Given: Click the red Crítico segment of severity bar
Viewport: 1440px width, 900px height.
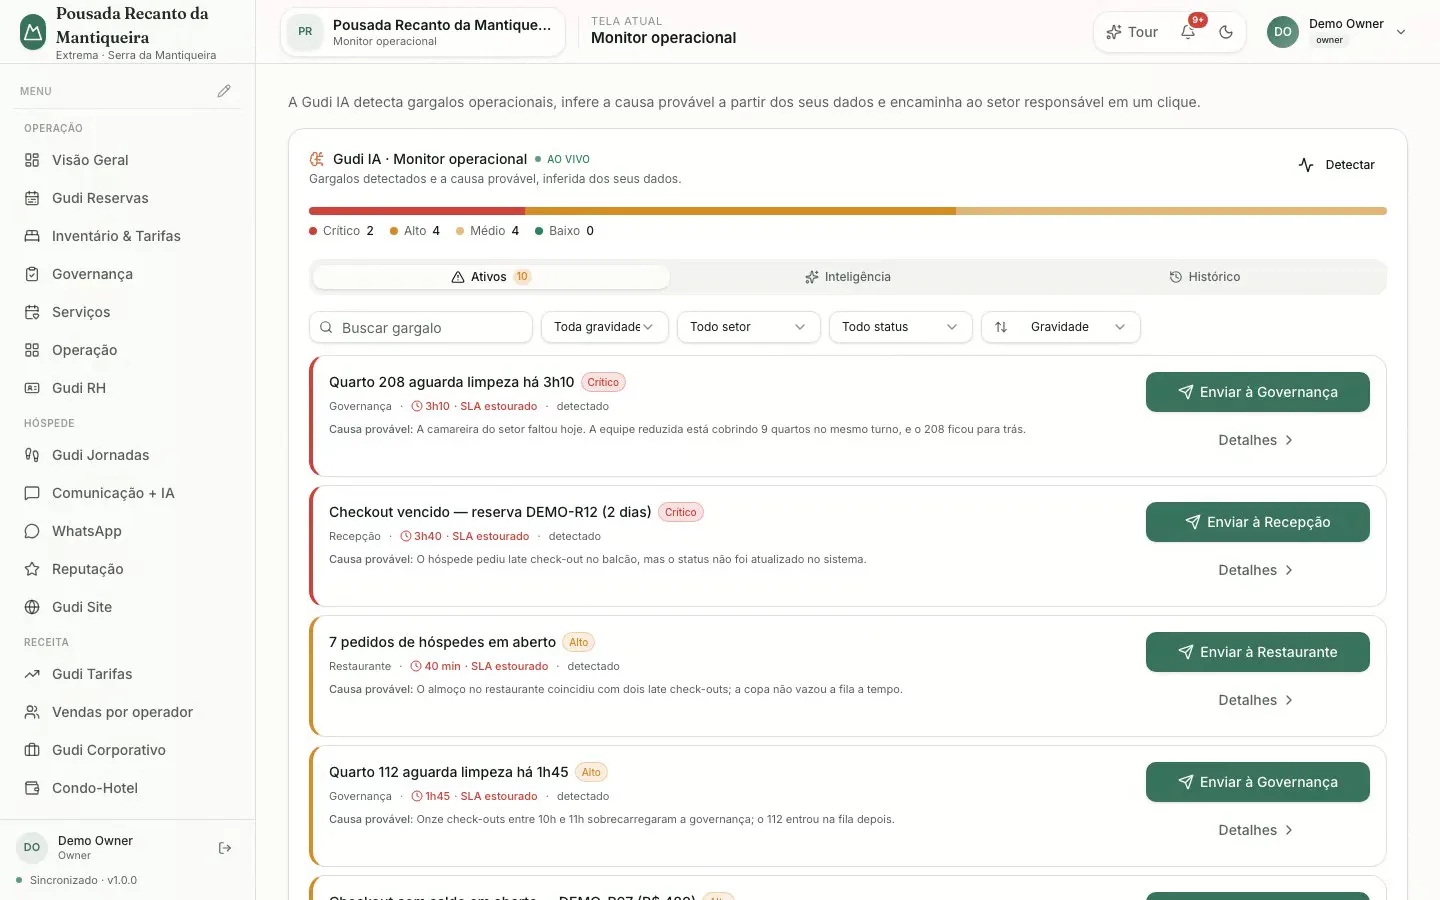Looking at the screenshot, I should 417,211.
